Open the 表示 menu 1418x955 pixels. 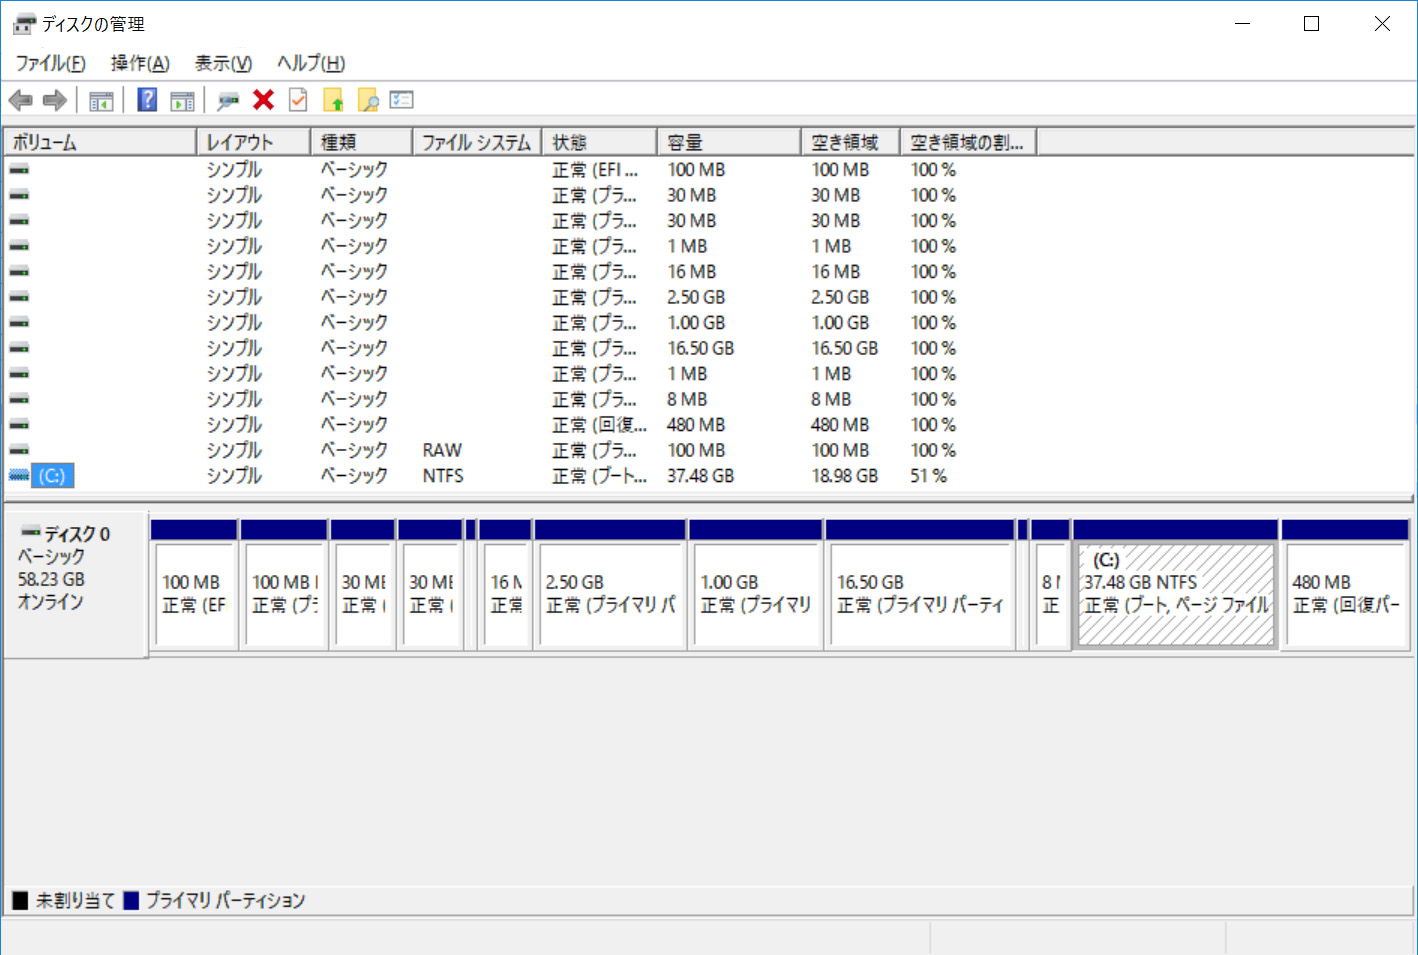[222, 63]
